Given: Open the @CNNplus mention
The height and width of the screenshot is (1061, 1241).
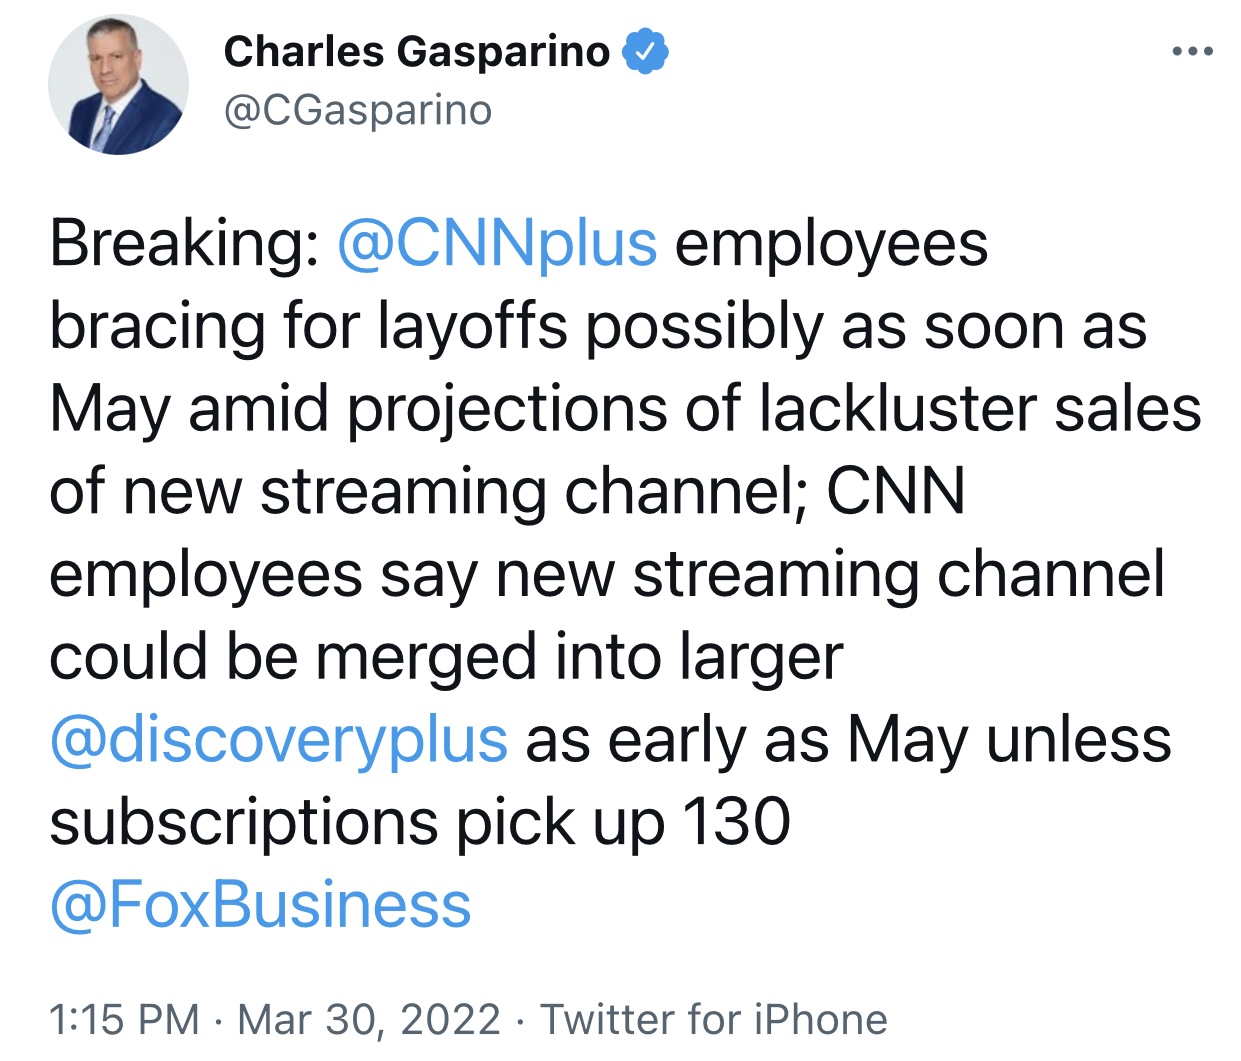Looking at the screenshot, I should pyautogui.click(x=497, y=244).
